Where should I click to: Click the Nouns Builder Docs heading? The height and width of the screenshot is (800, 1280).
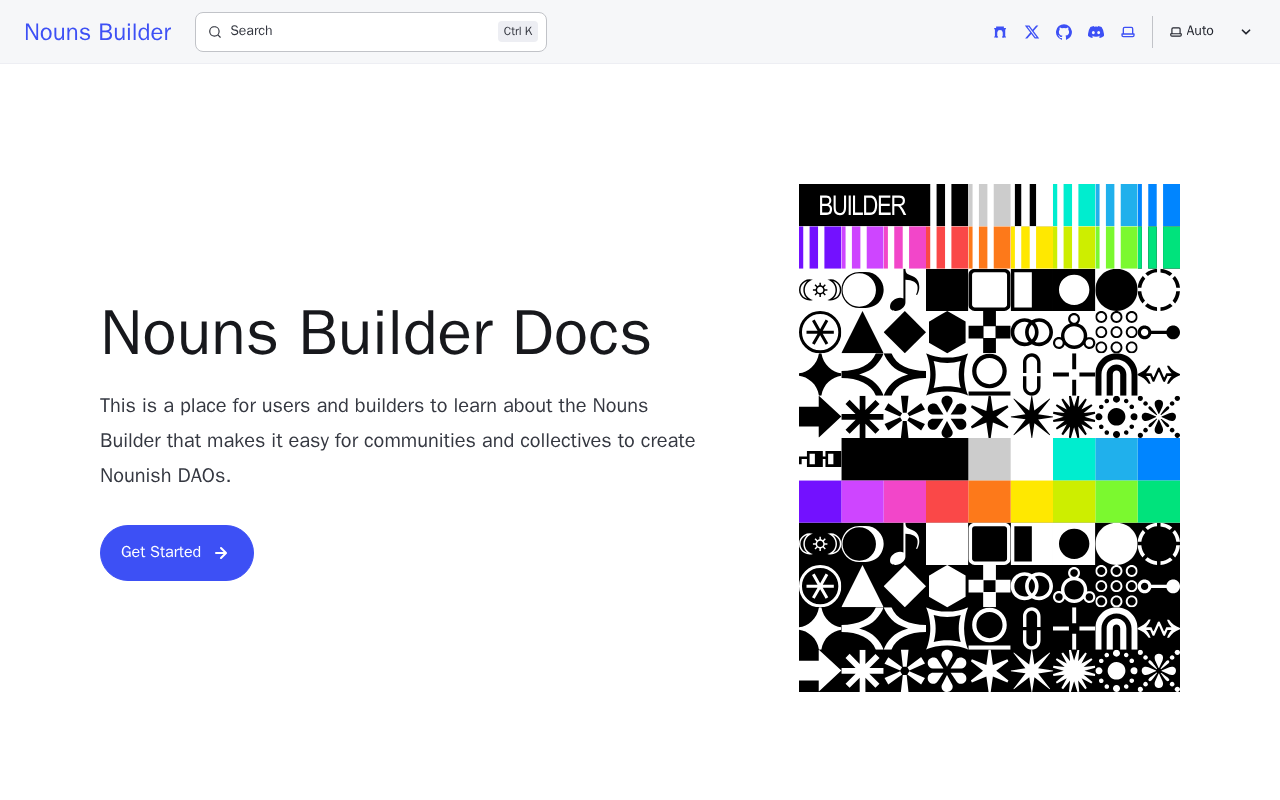coord(376,333)
